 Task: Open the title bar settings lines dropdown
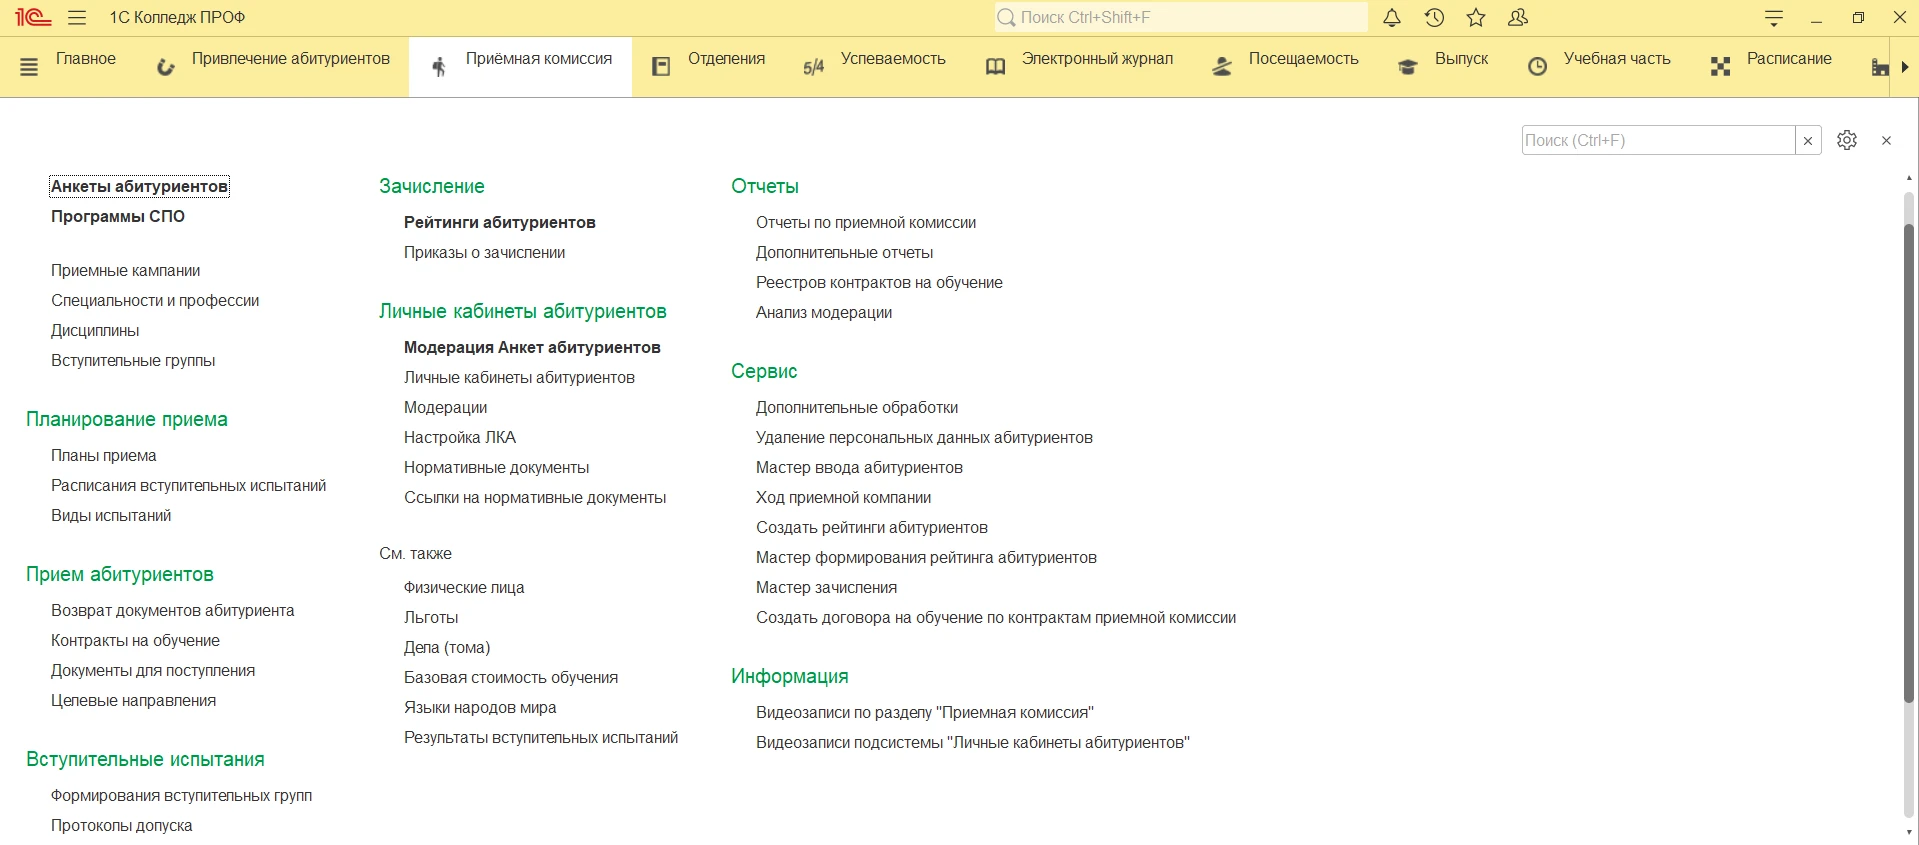(x=1774, y=17)
